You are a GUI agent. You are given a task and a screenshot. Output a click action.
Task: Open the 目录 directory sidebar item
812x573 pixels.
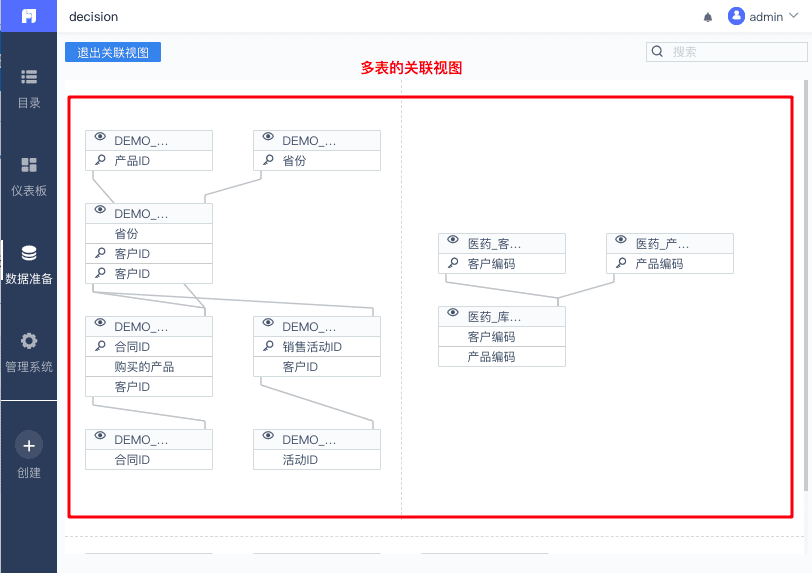tap(28, 88)
